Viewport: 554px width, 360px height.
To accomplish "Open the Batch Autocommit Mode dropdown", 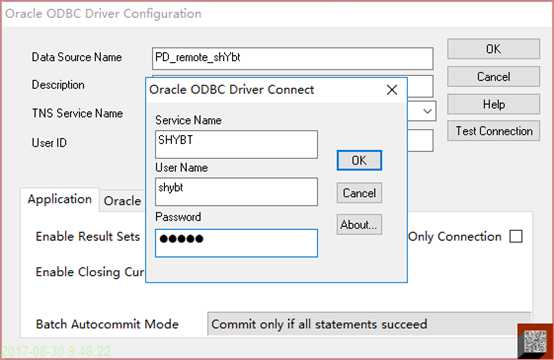I will pyautogui.click(x=369, y=324).
